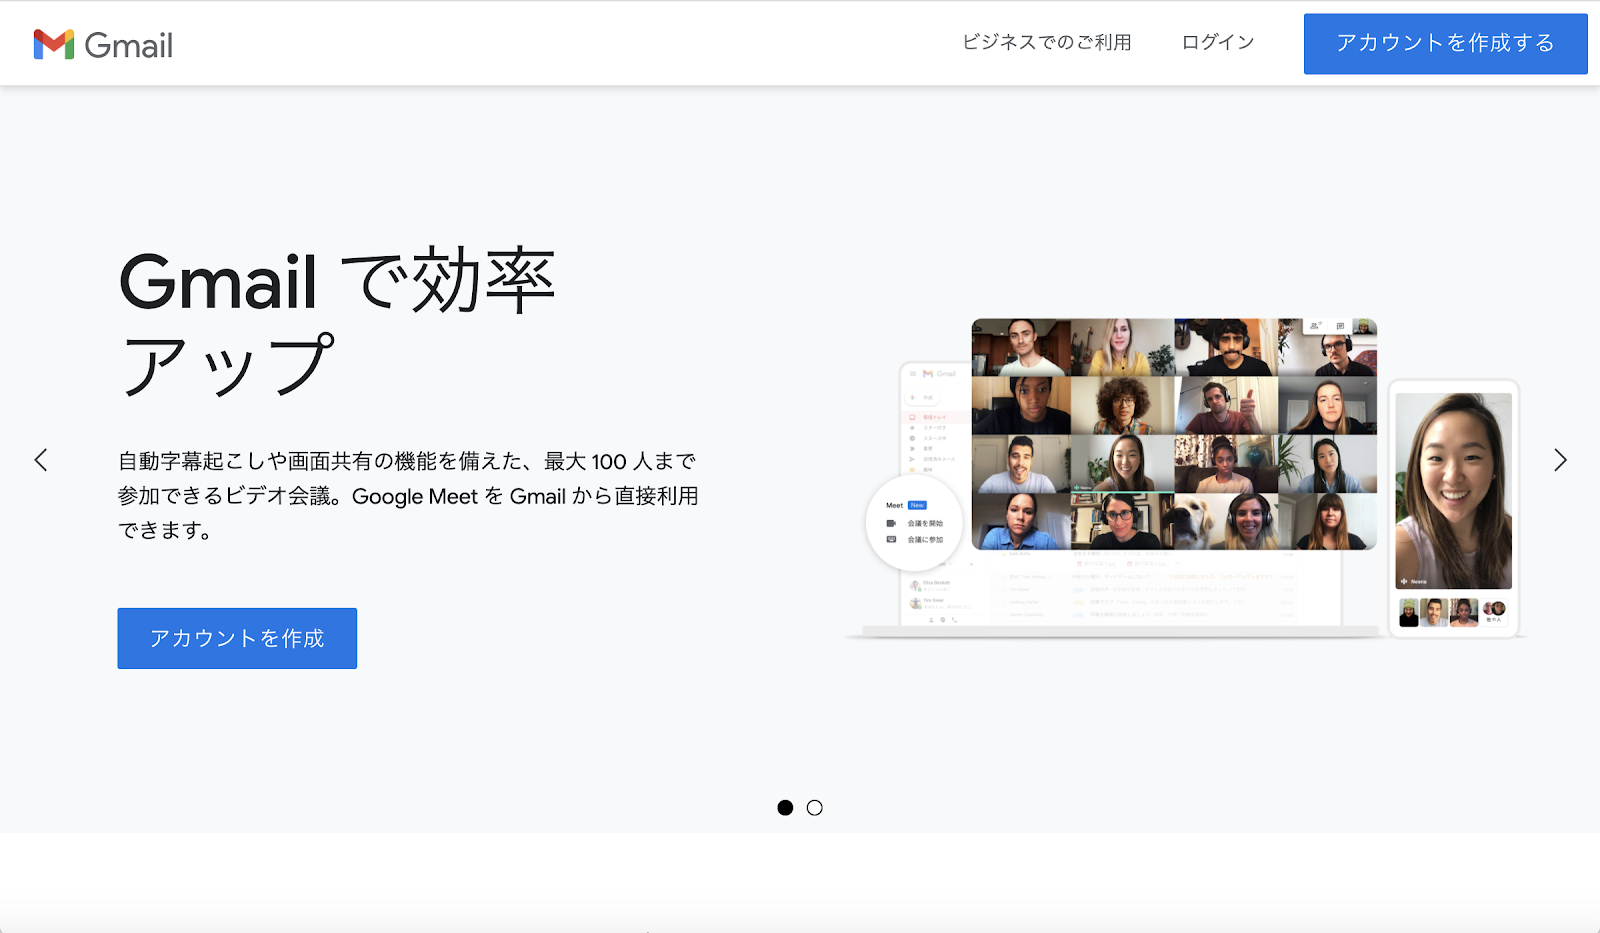Select the first carousel dot

coord(785,808)
